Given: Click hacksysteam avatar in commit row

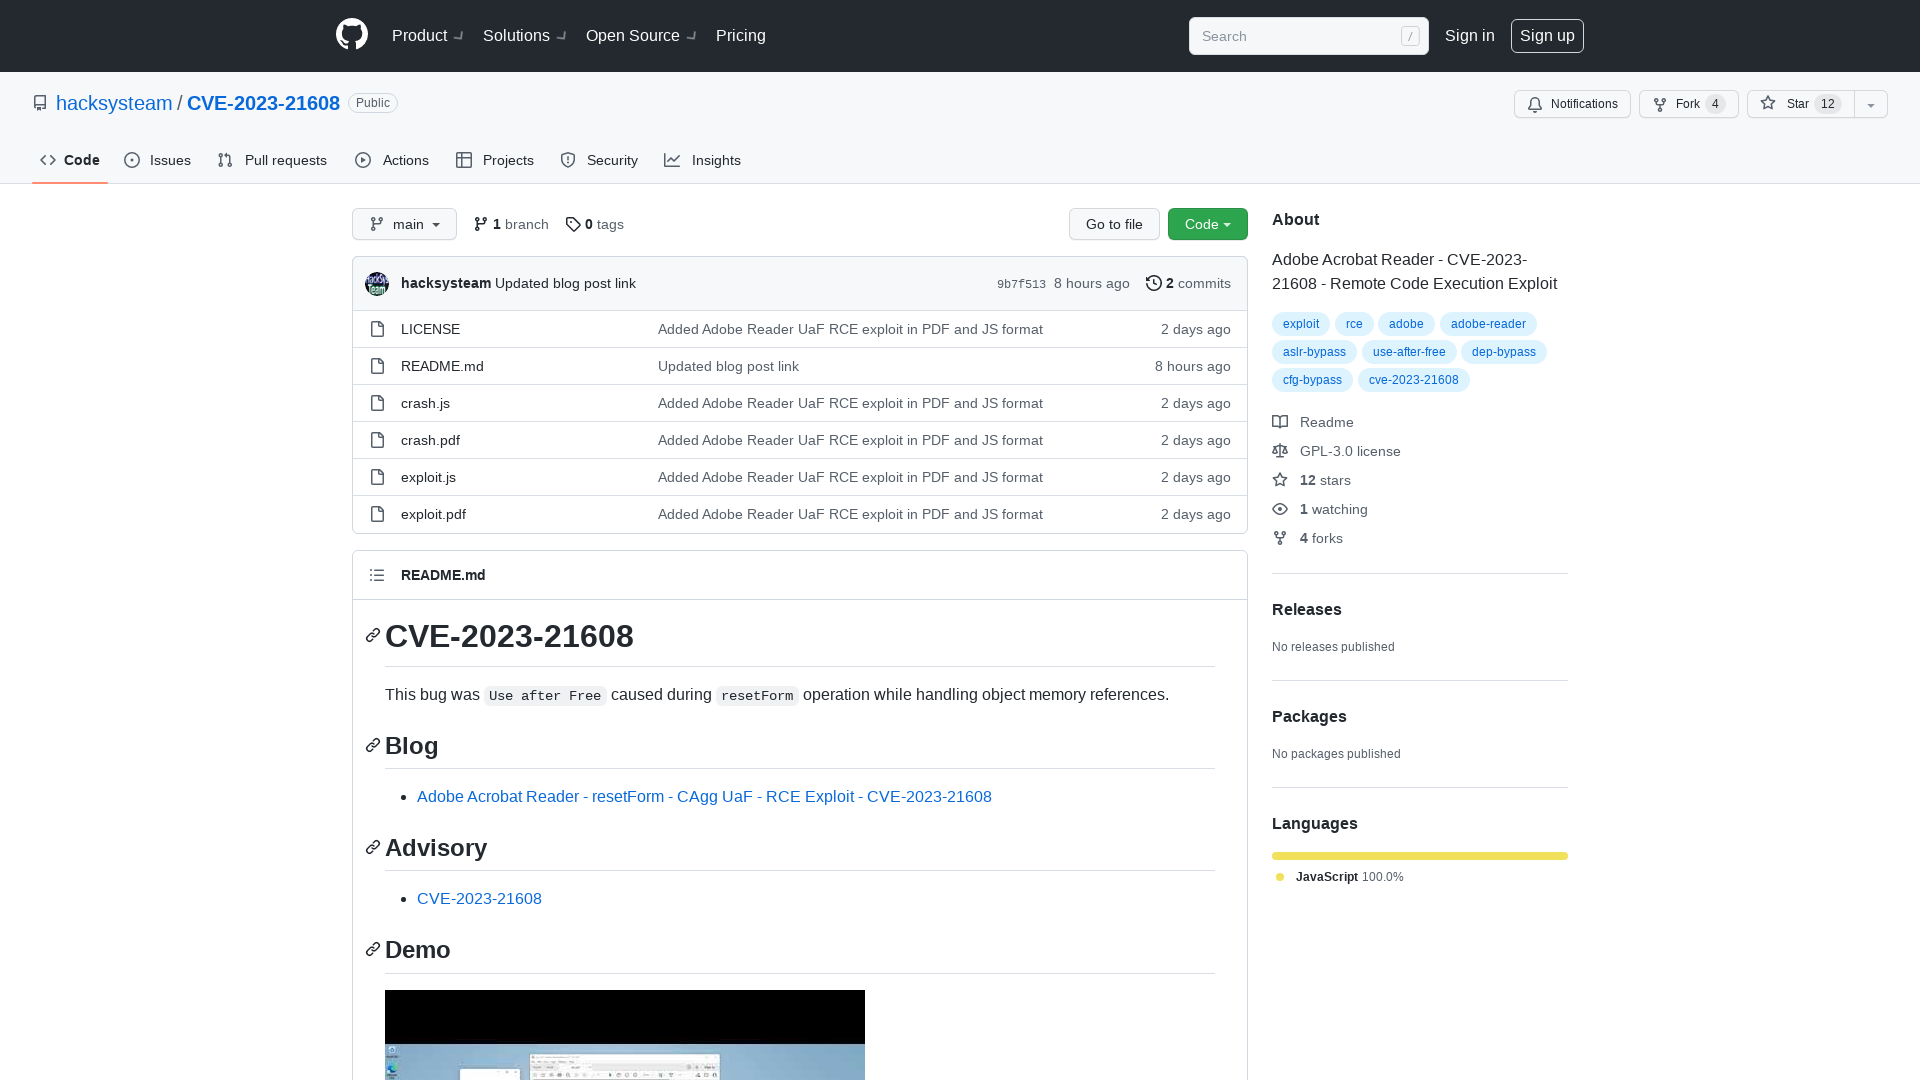Looking at the screenshot, I should pyautogui.click(x=377, y=284).
